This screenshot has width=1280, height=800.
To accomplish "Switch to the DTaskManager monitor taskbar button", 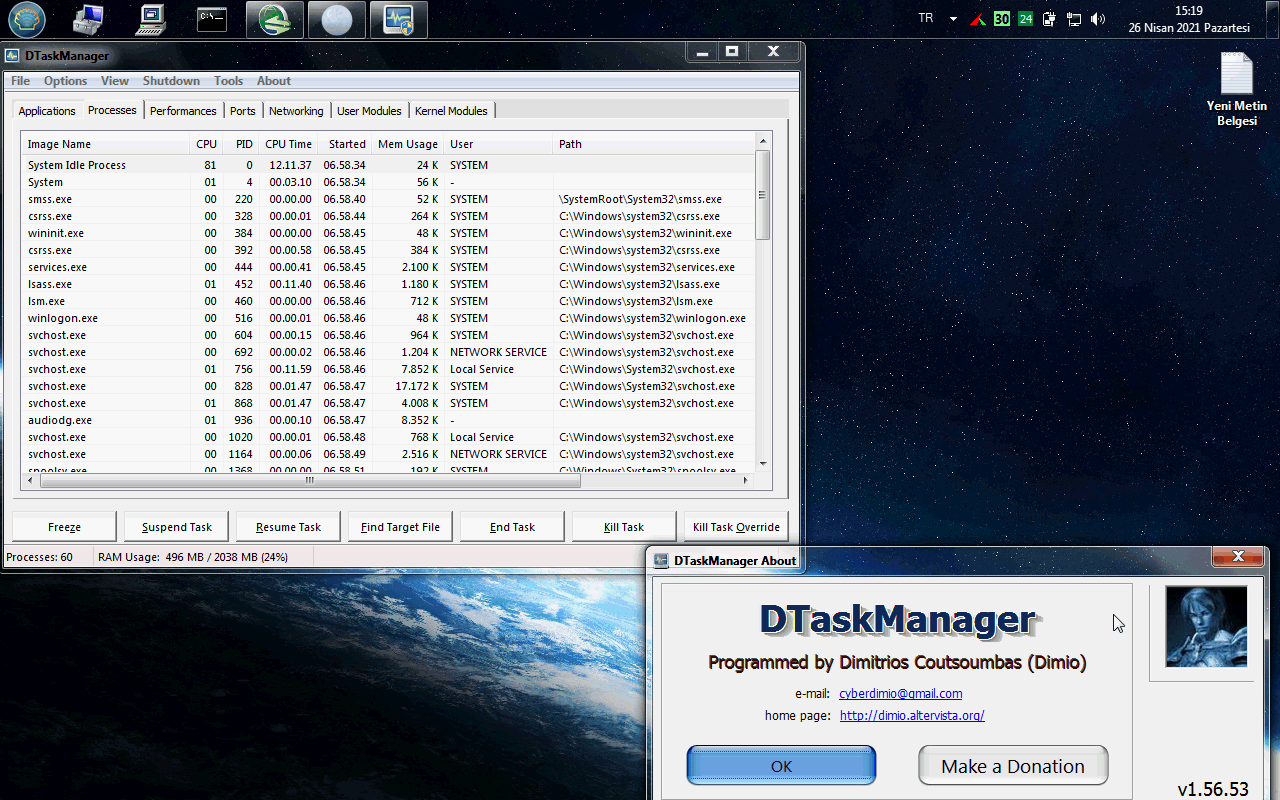I will [399, 19].
